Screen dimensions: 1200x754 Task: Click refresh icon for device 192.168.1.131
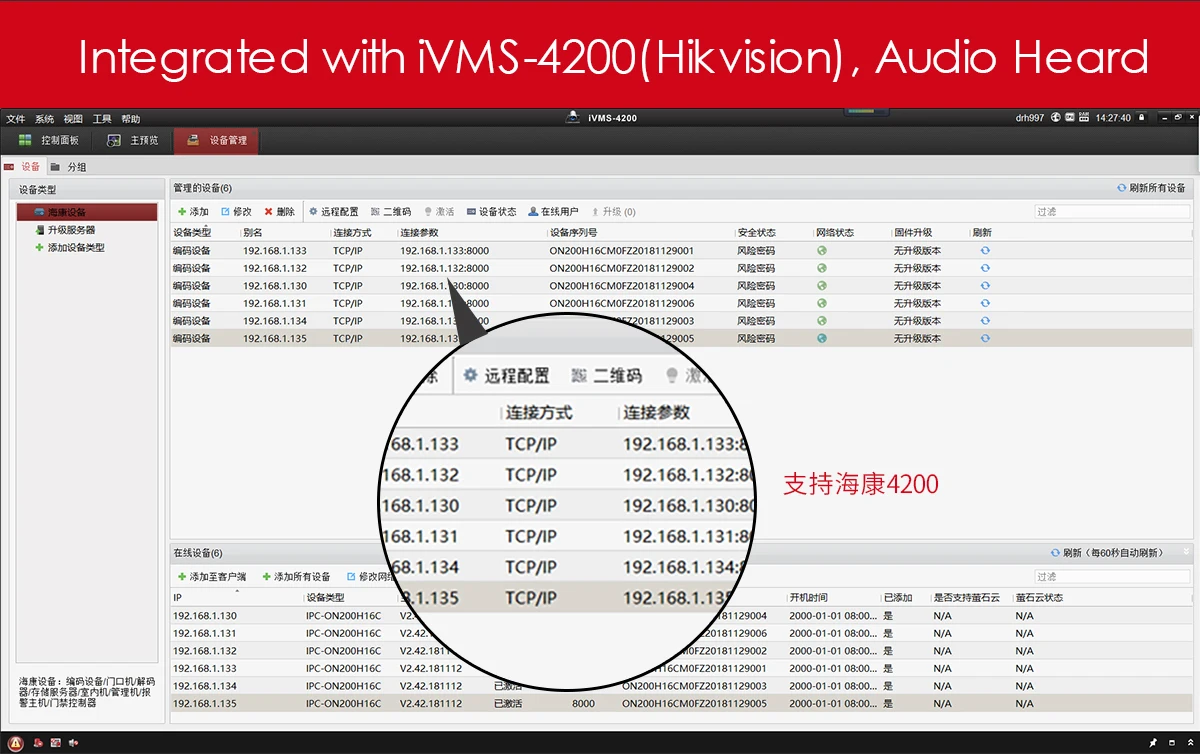(985, 303)
